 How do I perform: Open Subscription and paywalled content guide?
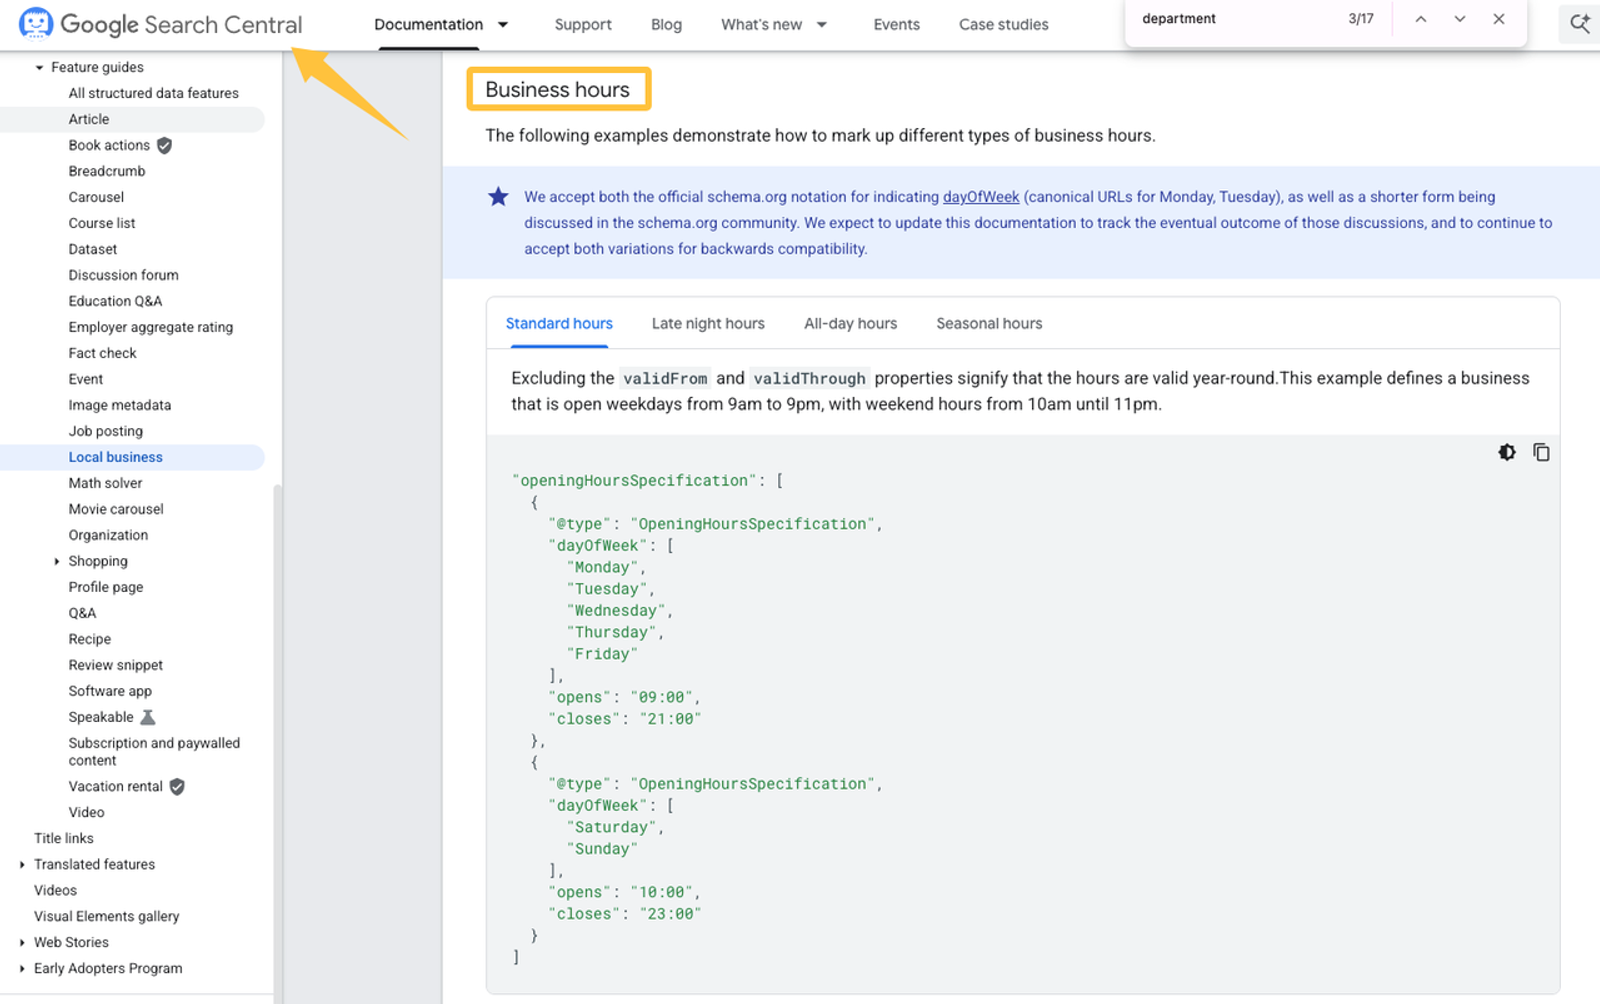(154, 751)
